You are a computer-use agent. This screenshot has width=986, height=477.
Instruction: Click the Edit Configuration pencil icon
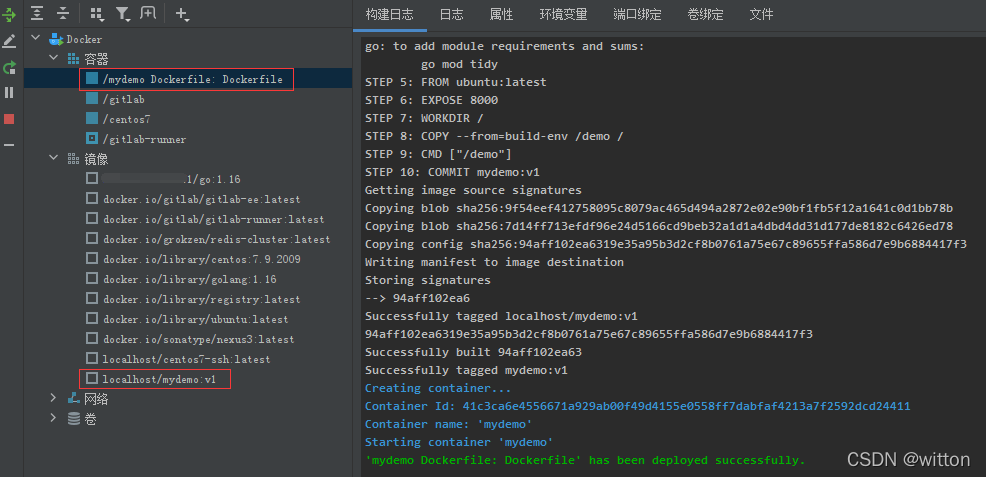pyautogui.click(x=9, y=41)
